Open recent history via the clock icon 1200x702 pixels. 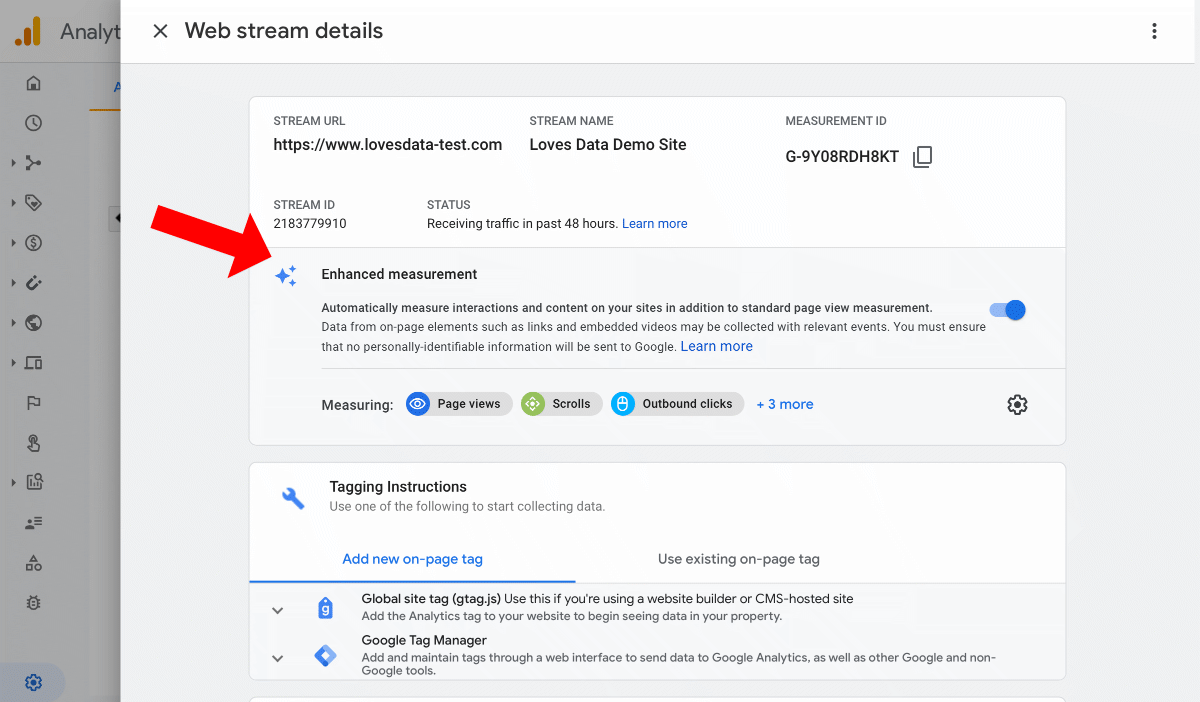click(32, 123)
